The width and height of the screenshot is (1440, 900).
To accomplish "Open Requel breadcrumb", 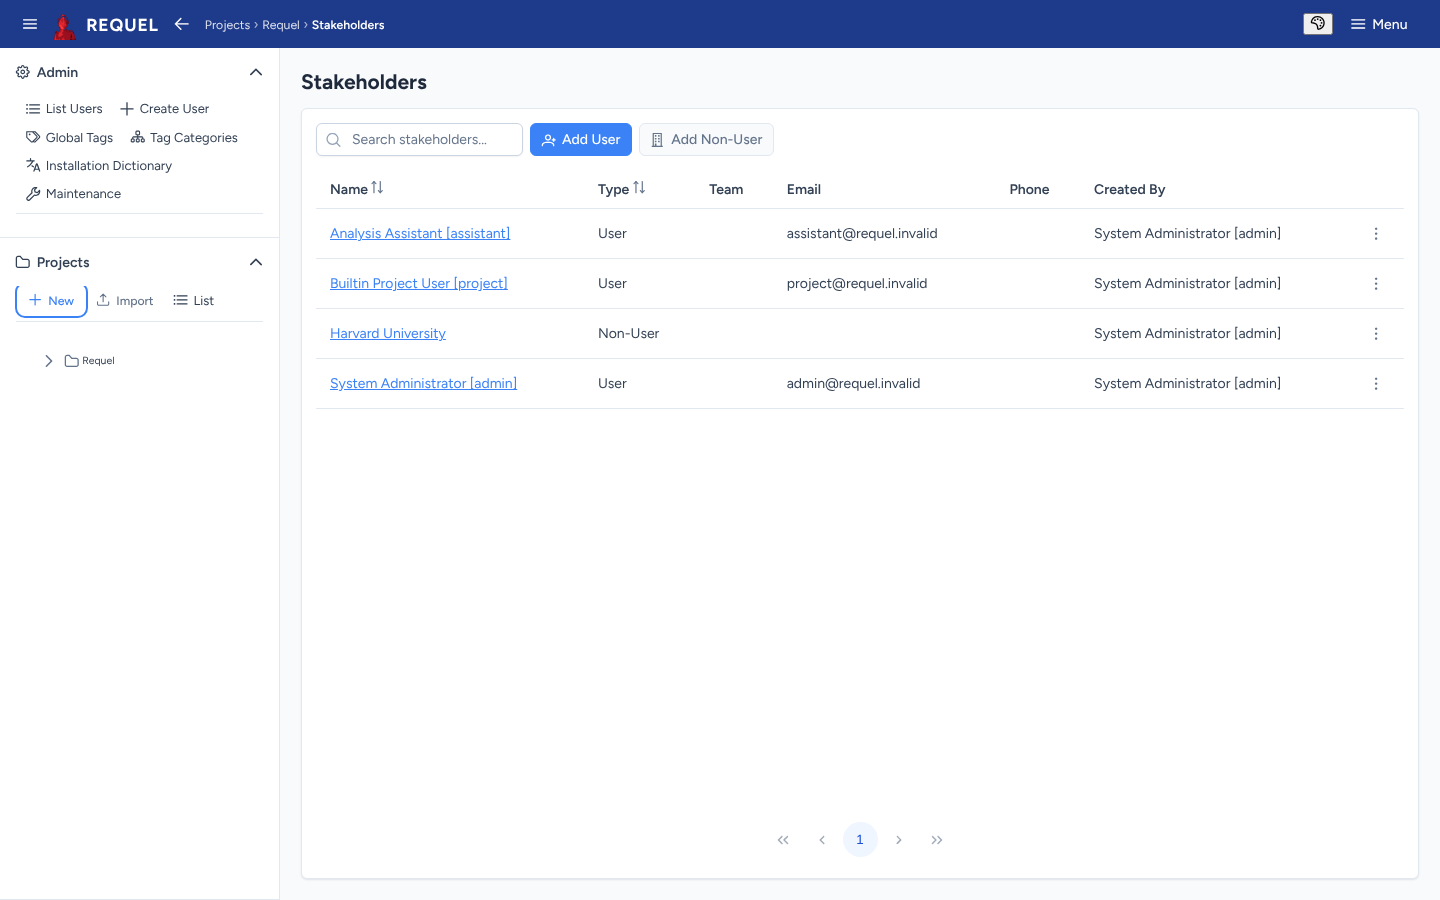I will coord(281,25).
